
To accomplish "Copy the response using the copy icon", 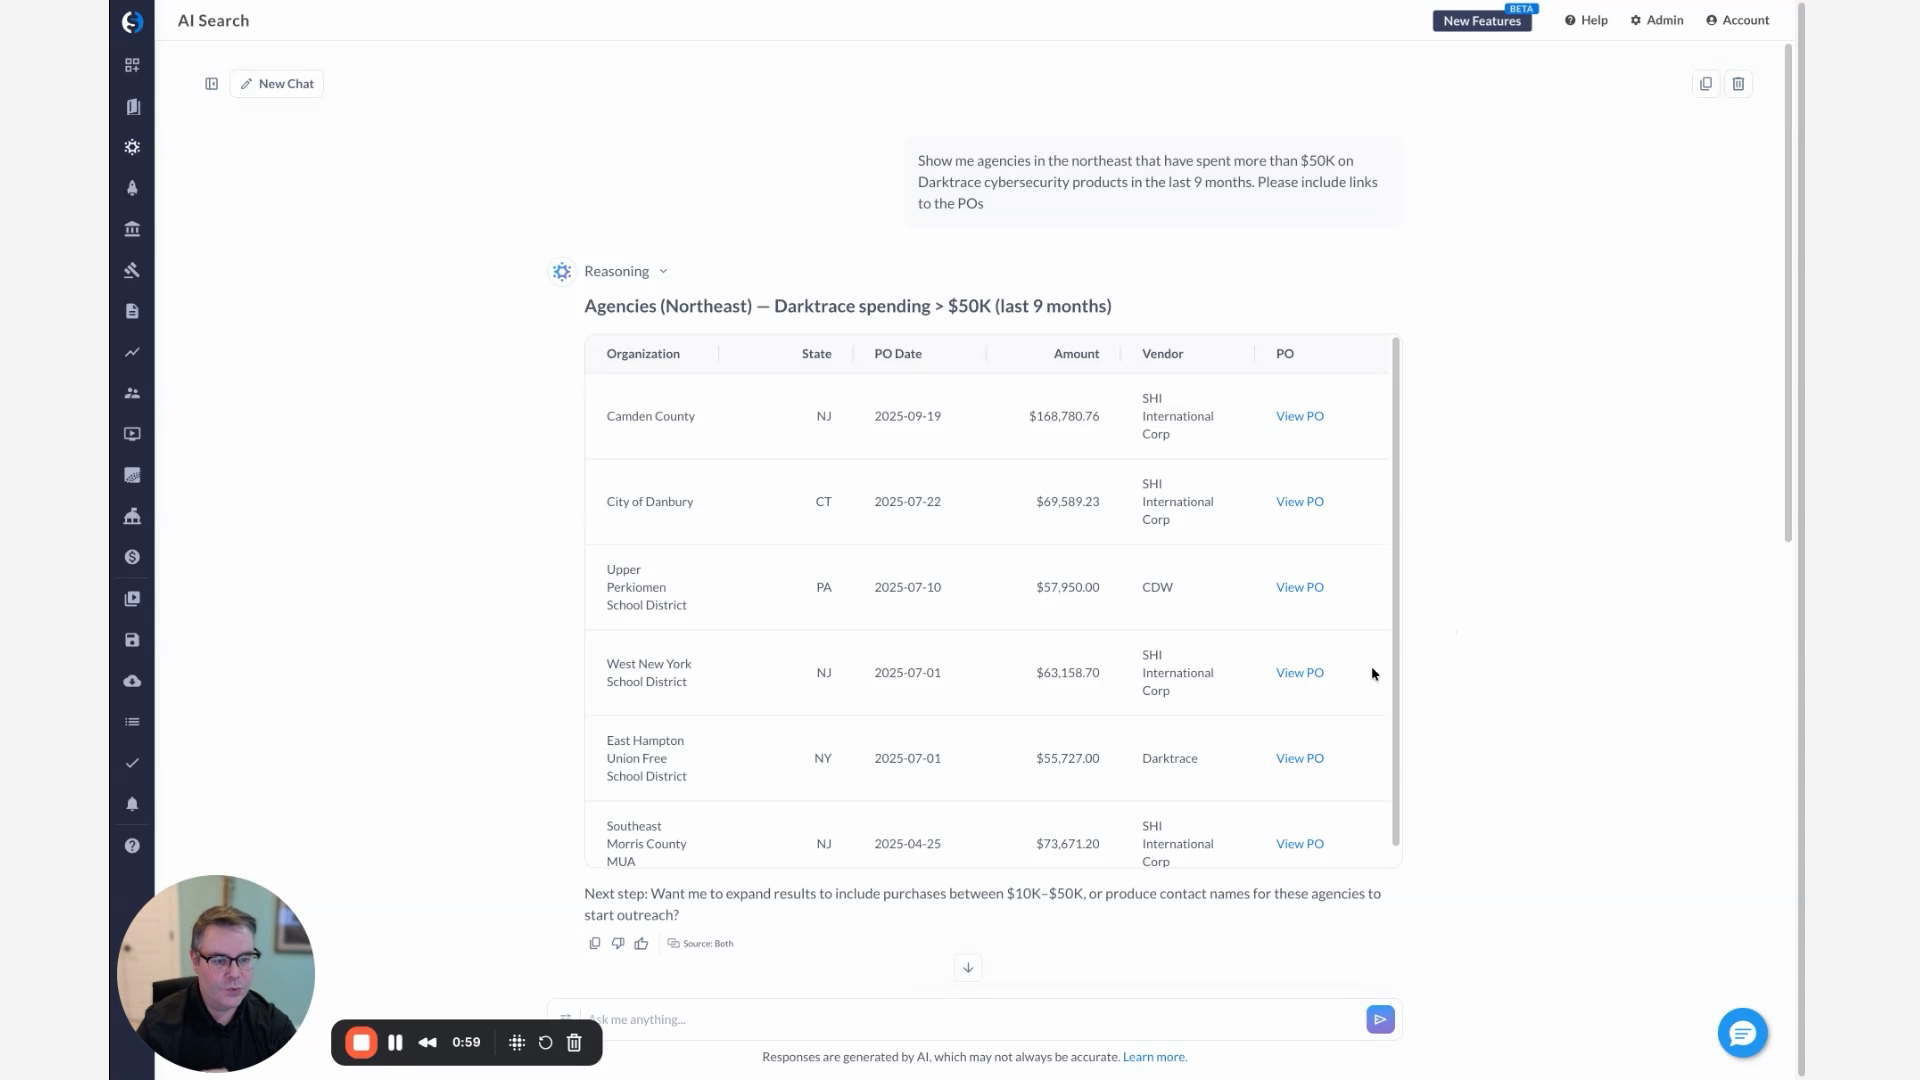I will click(595, 943).
